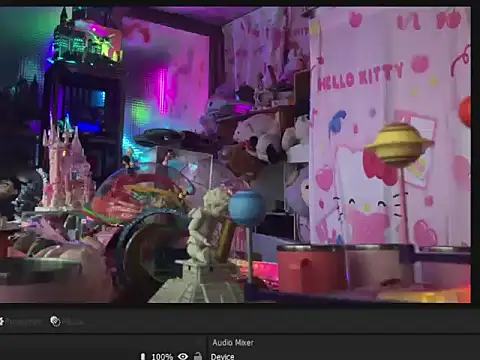Toggle the source visibility eye icon
This screenshot has width=480, height=360.
pos(183,356)
